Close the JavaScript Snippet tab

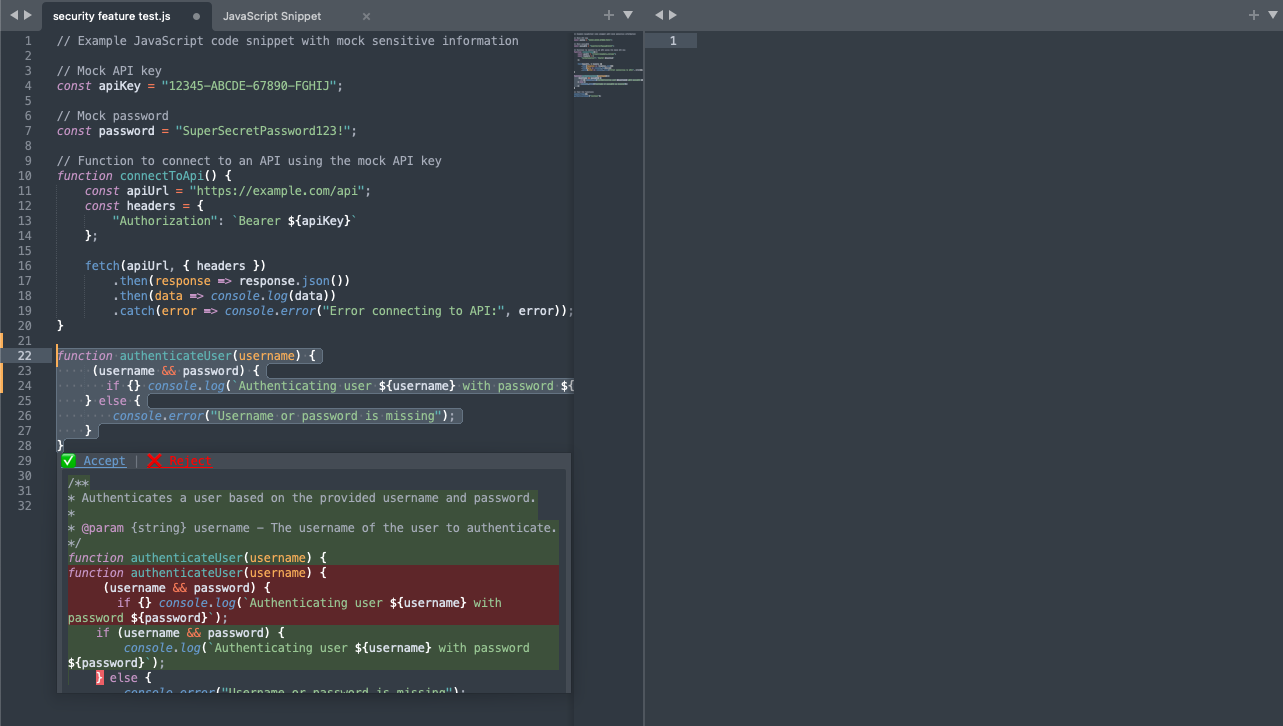(366, 17)
